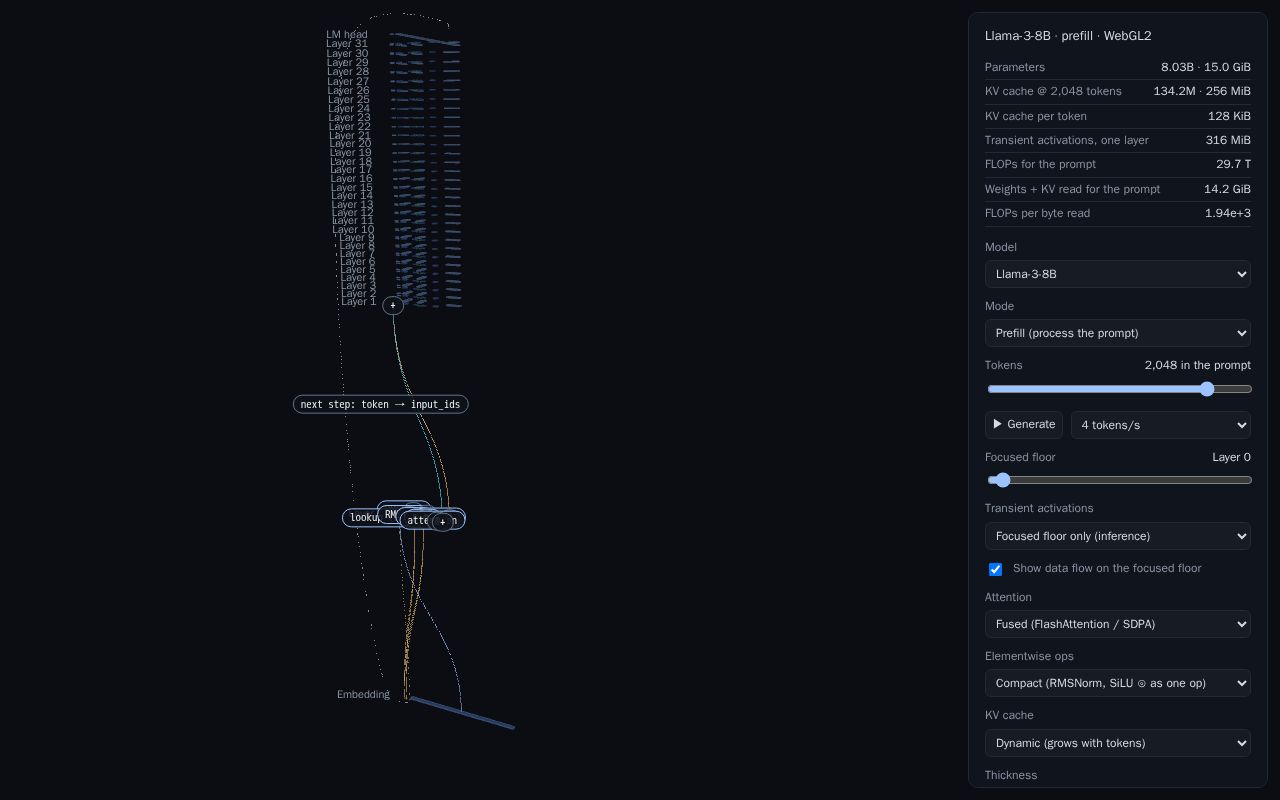Viewport: 1280px width, 800px height.
Task: Click the Focused floor slider
Action: tap(1118, 480)
